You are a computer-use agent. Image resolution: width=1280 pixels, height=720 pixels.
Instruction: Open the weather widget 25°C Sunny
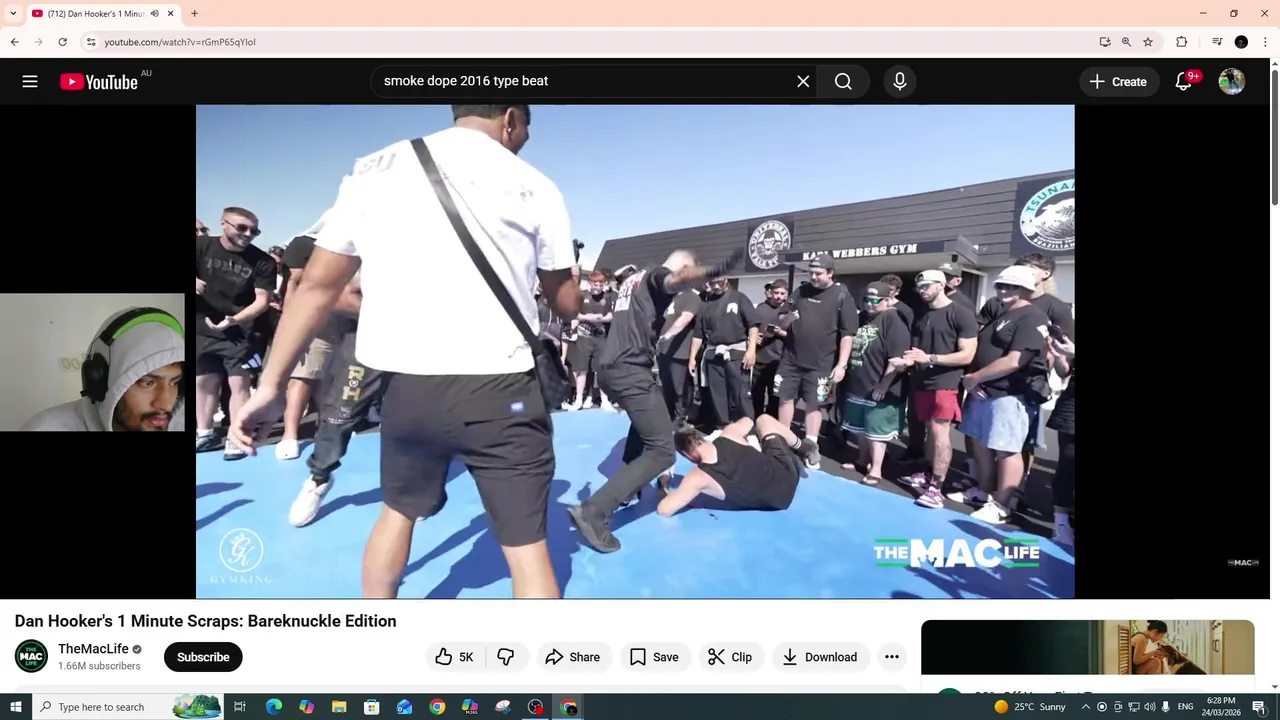tap(1030, 707)
